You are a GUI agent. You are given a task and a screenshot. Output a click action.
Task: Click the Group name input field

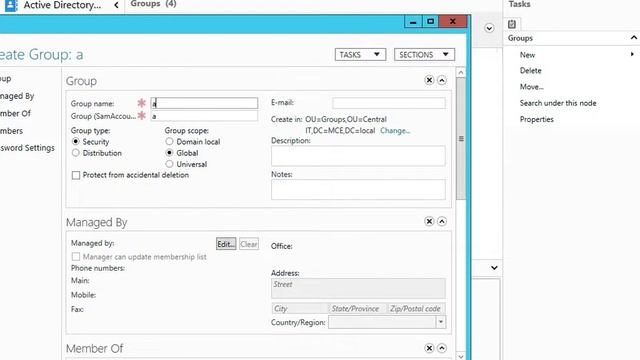pos(204,103)
